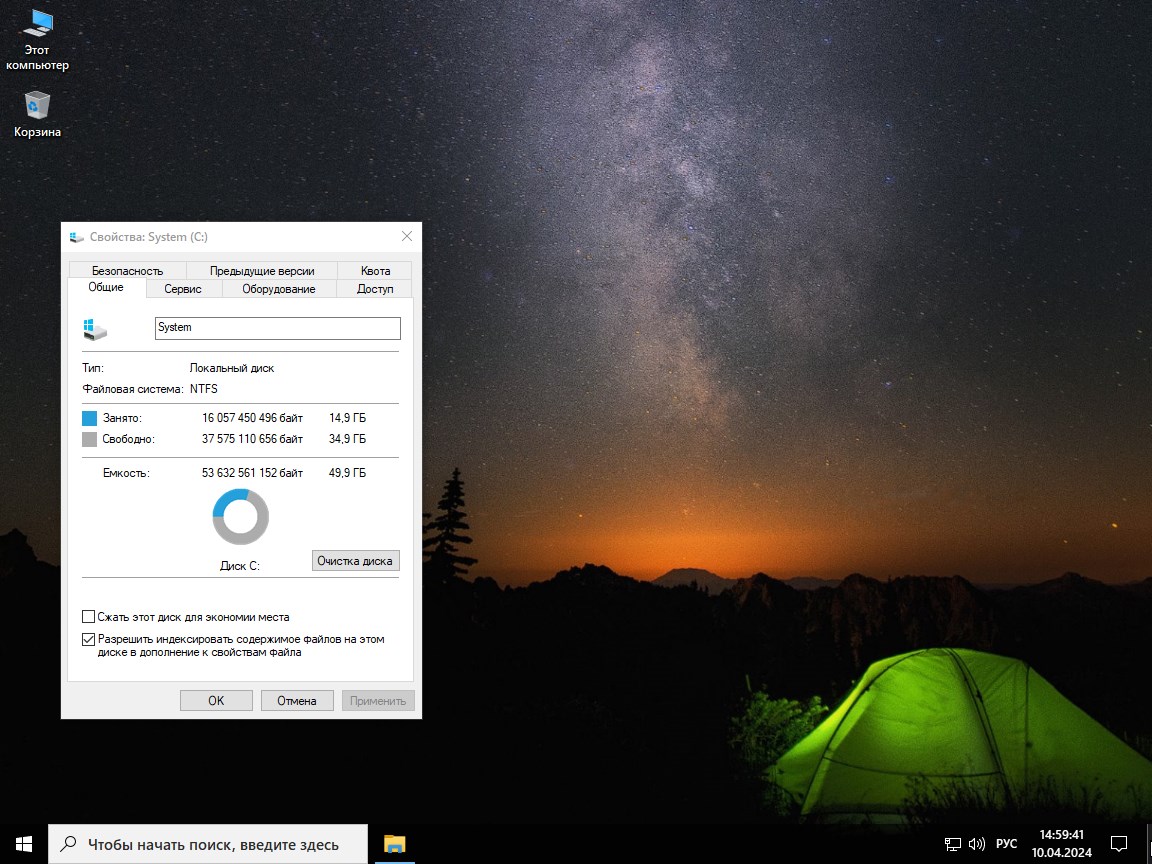Viewport: 1152px width, 864px height.
Task: Open the Windows Start menu
Action: [x=24, y=843]
